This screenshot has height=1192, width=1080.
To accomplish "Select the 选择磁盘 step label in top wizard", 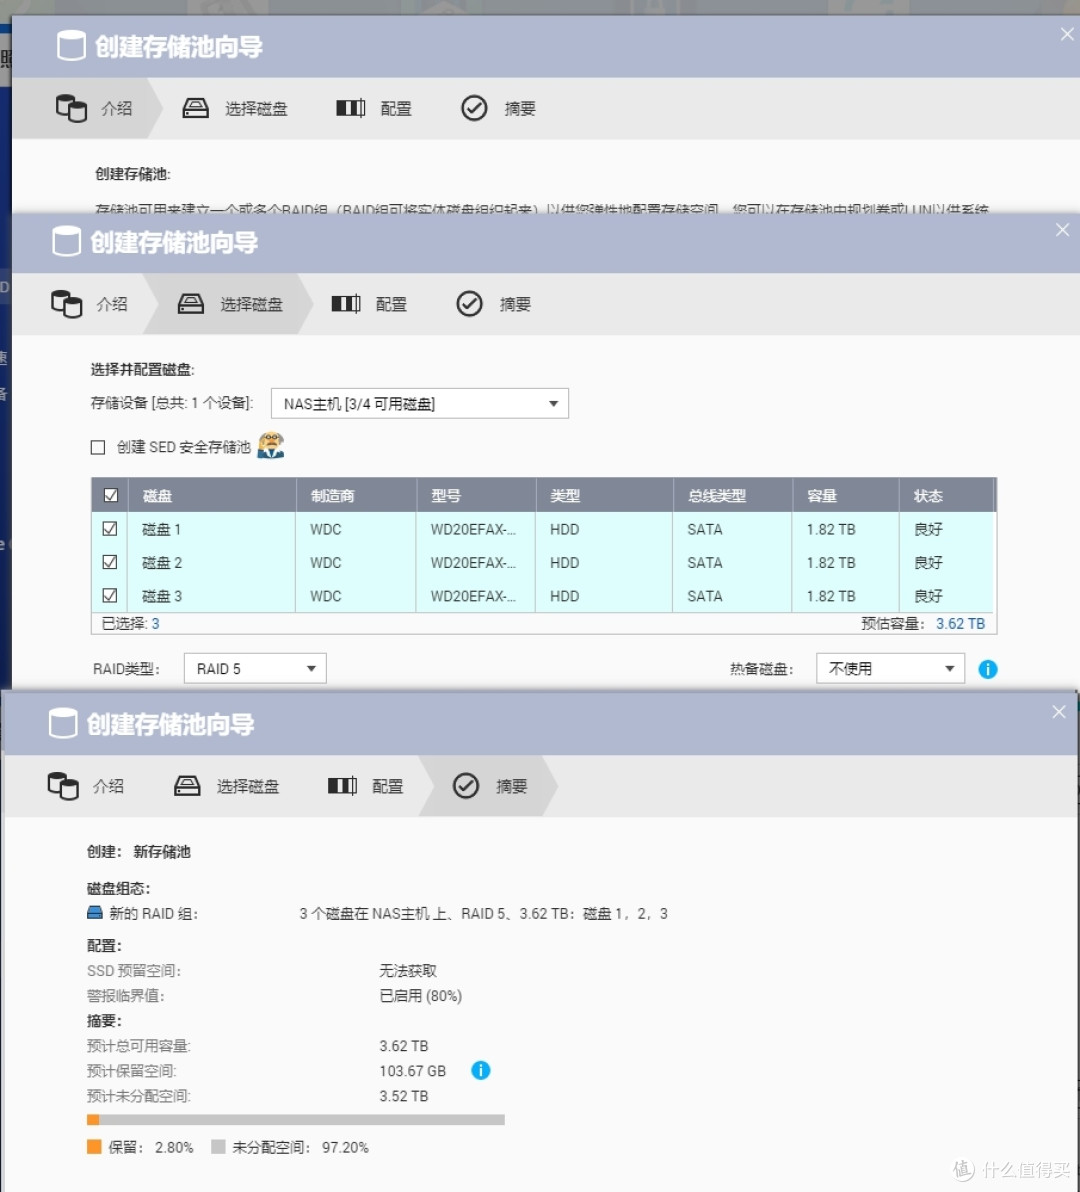I will (x=256, y=109).
